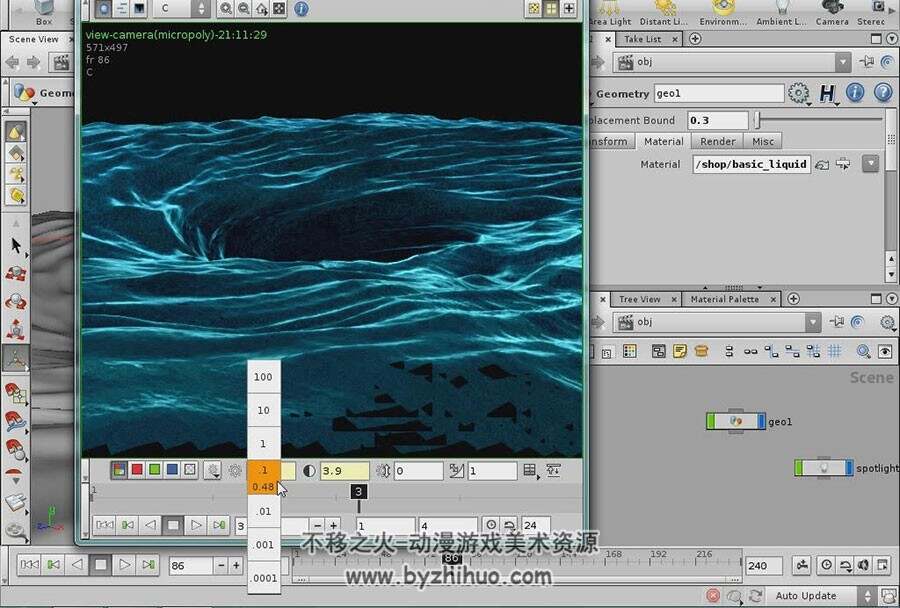Toggle real-time playback in render window
Screen dimensions: 900x608
[491, 525]
